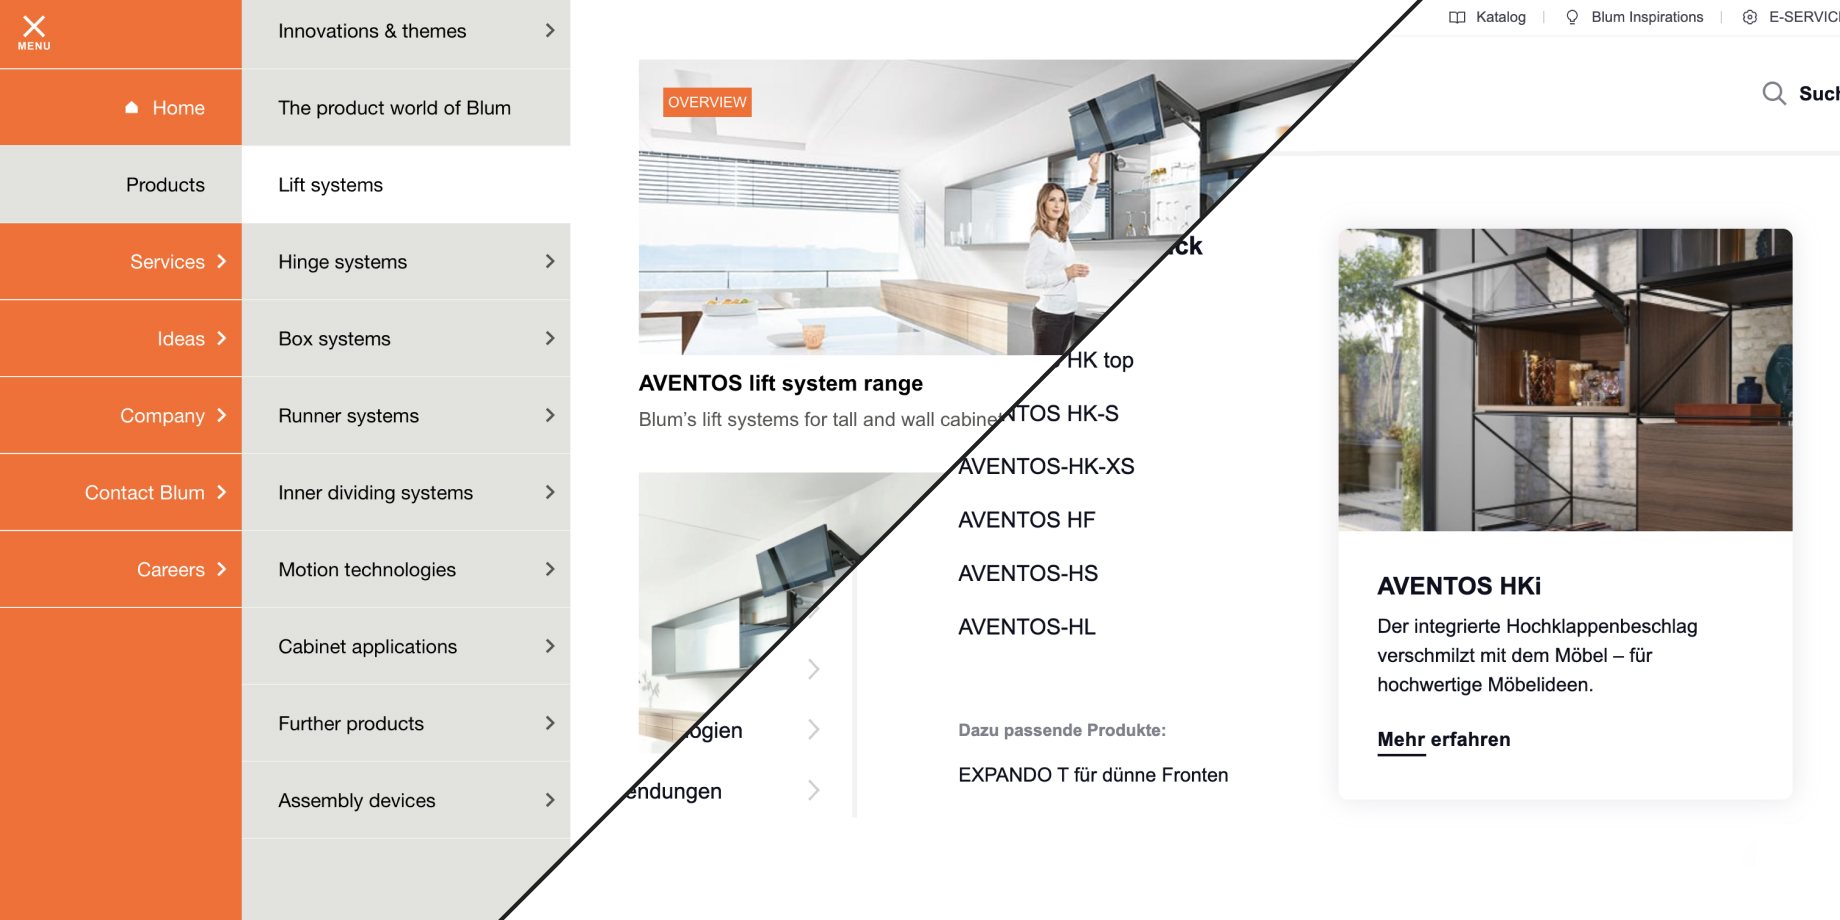The width and height of the screenshot is (1840, 920).
Task: Open AVENTOS HKi card image
Action: point(1565,380)
